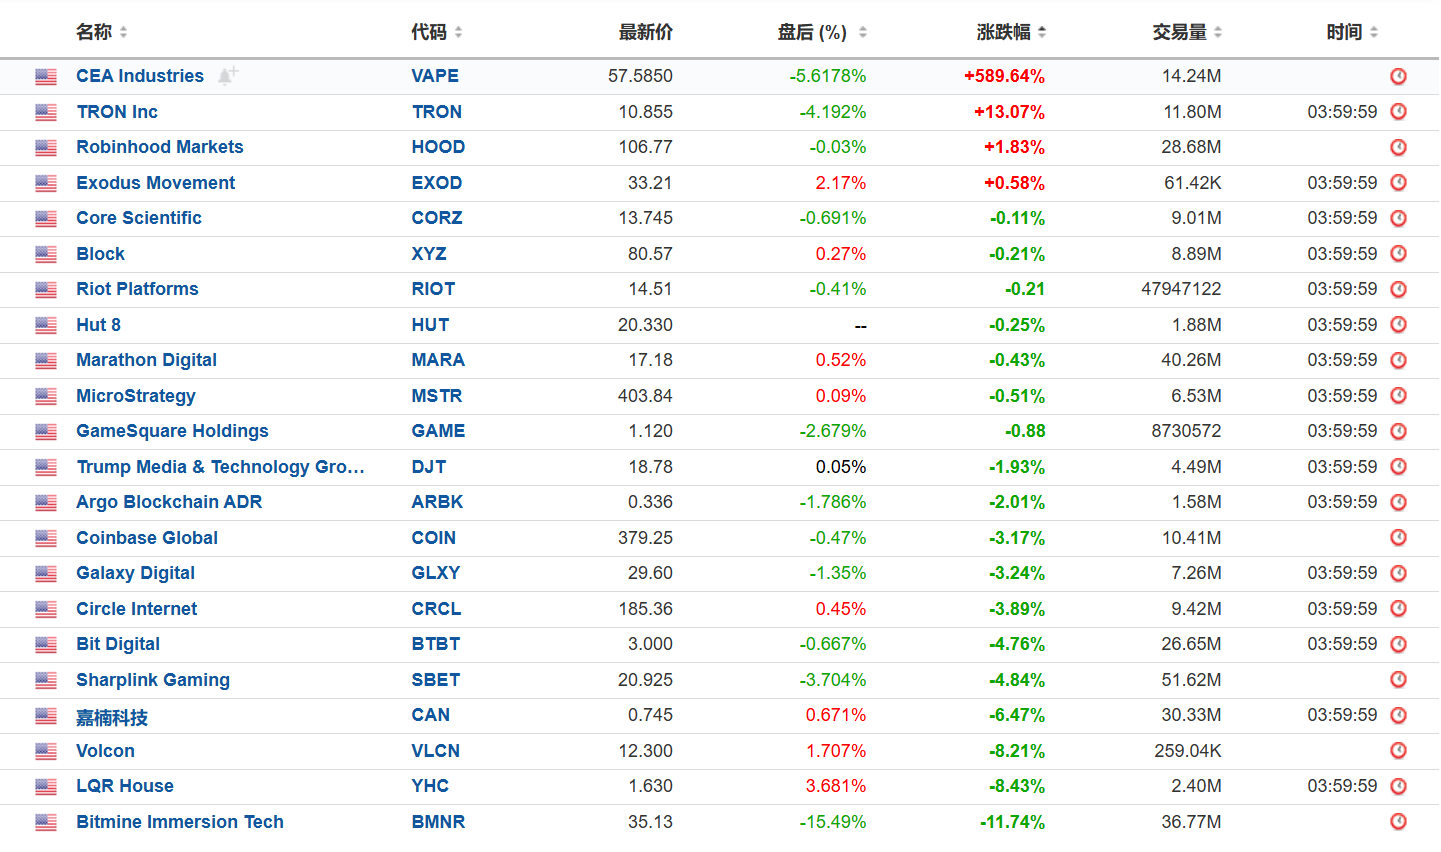Open the 嘉楠科技 stock page
Screen dimensions: 1441x852
point(112,716)
